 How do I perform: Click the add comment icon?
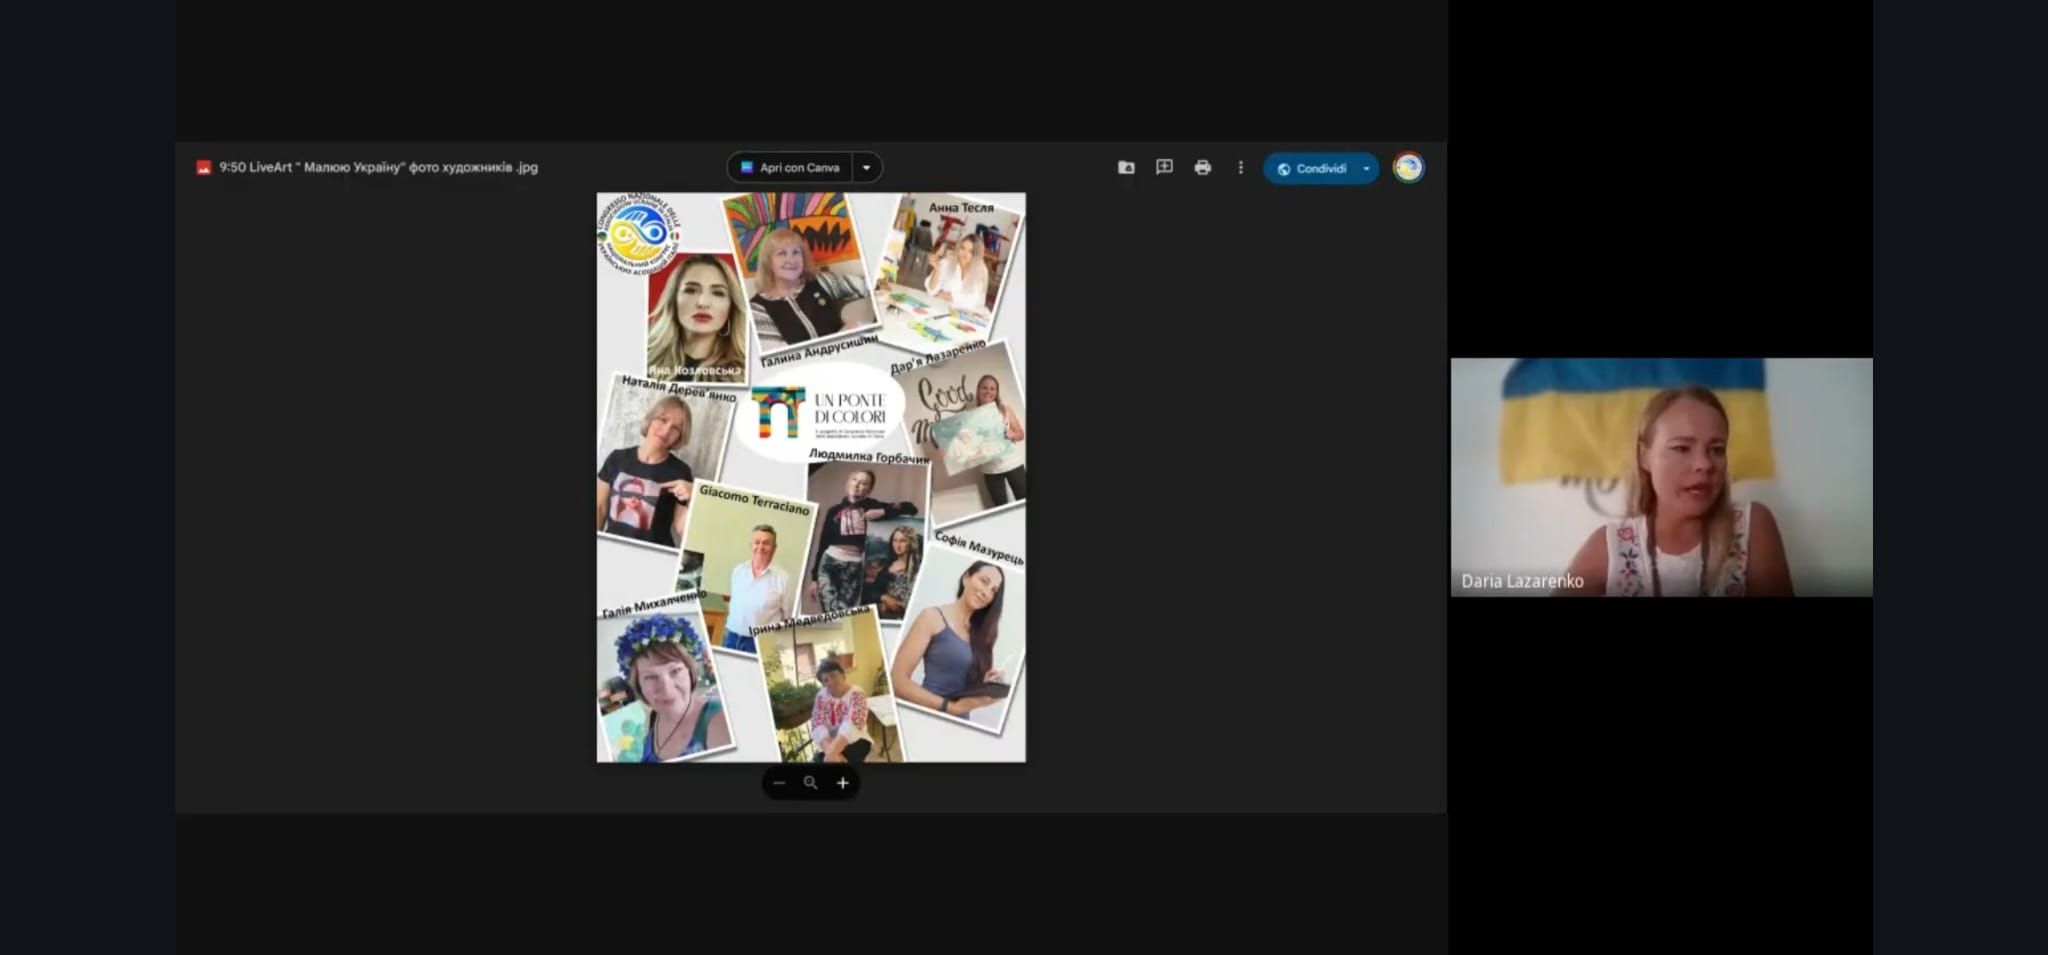(1164, 168)
